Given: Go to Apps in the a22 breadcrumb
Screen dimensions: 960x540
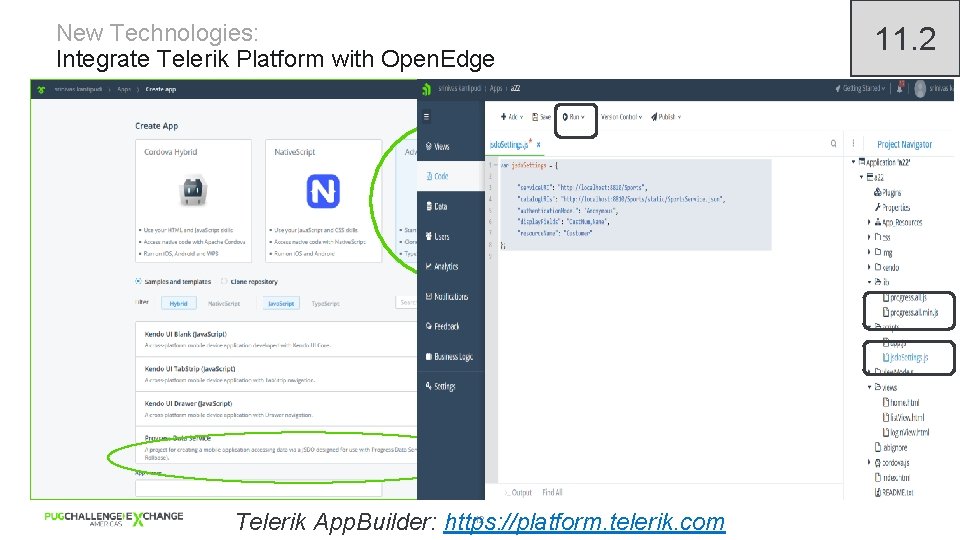Looking at the screenshot, I should pyautogui.click(x=496, y=89).
